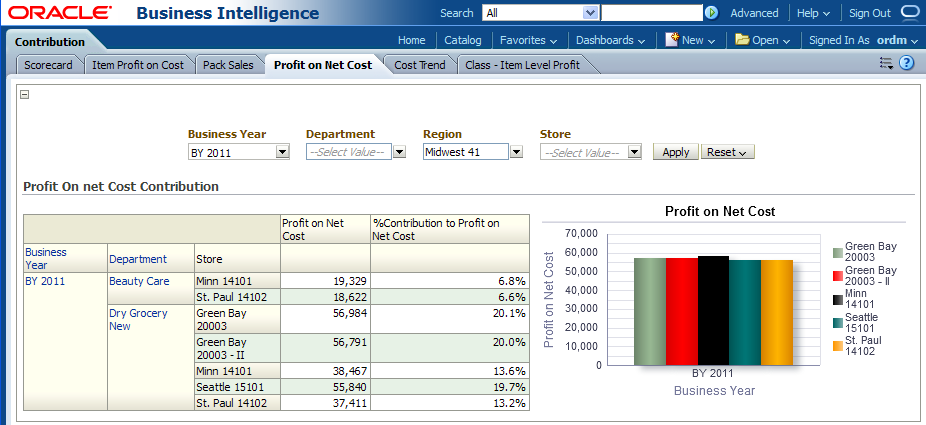Expand the Department select value dropdown
Viewport: 926px width, 425px height.
399,152
